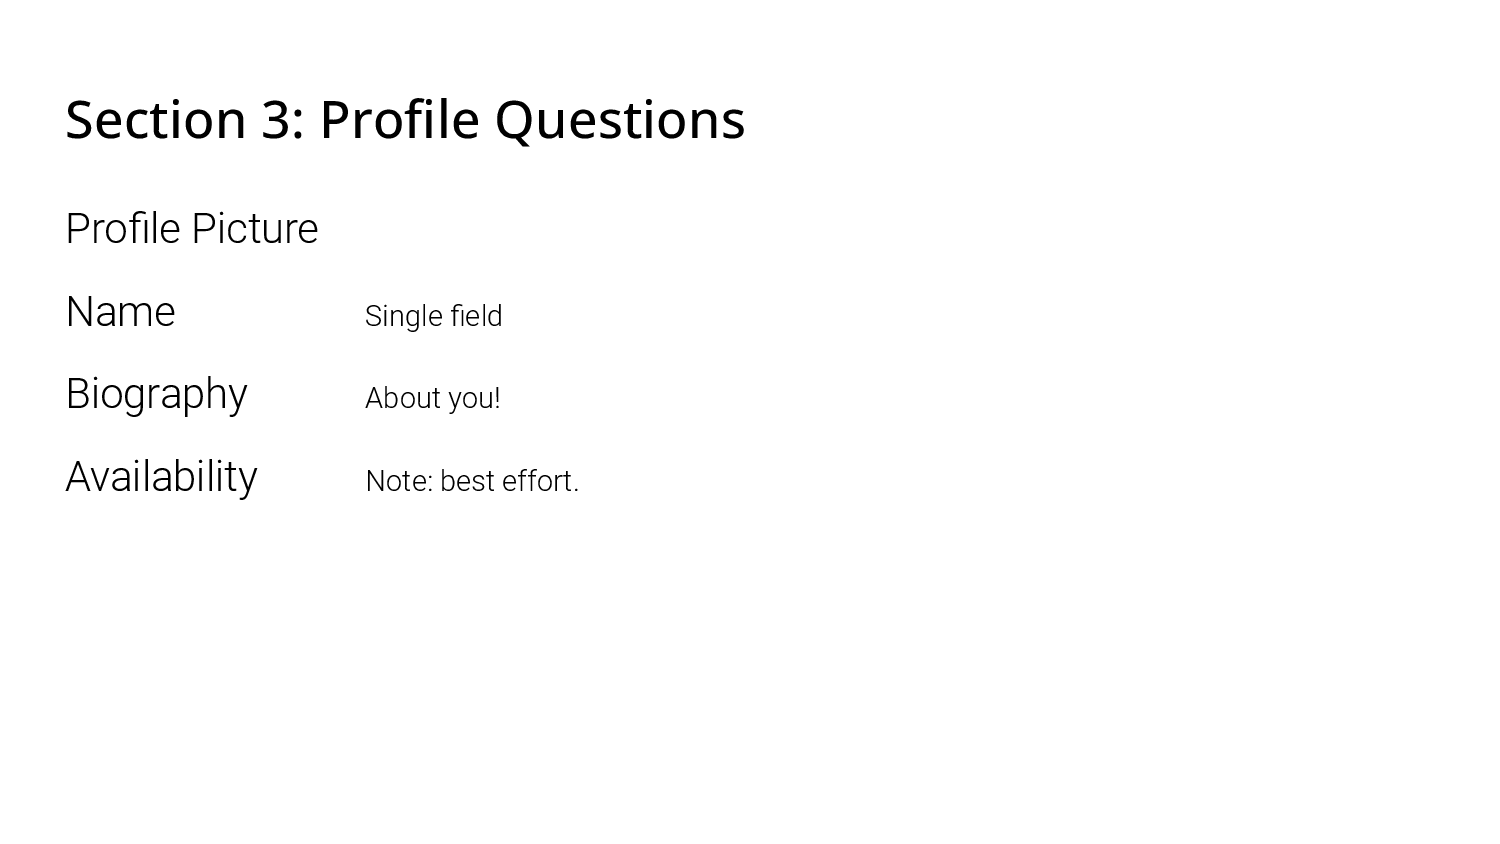The height and width of the screenshot is (844, 1500).
Task: Click the word field after Single
Action: [x=476, y=316]
